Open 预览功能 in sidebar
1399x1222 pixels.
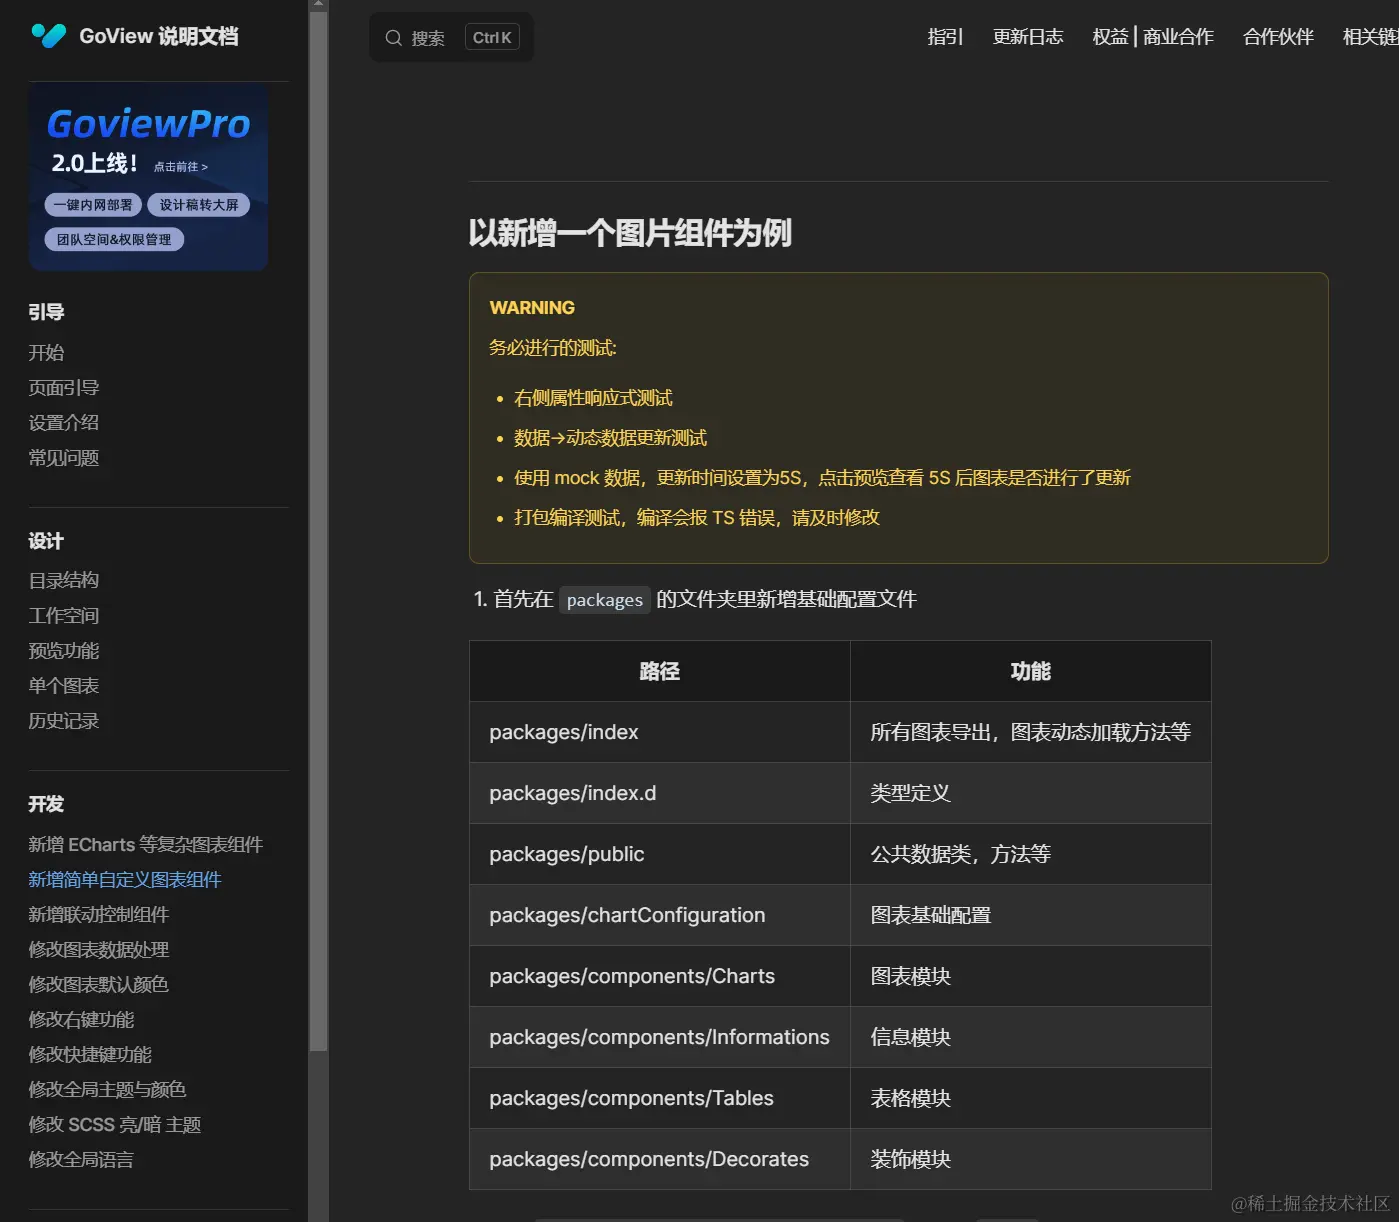click(64, 651)
